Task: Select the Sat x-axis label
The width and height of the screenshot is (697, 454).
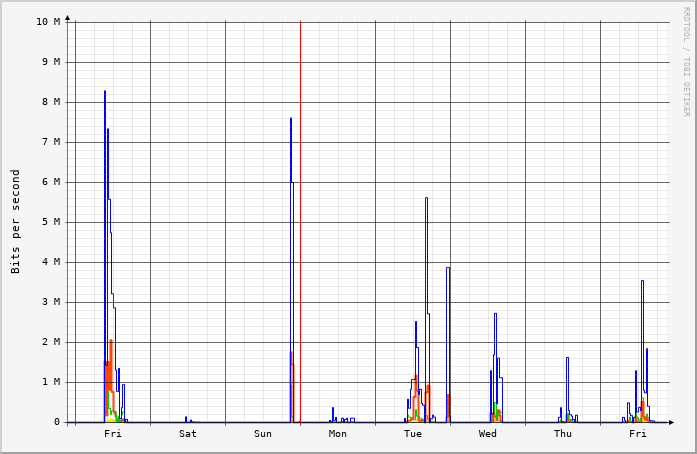Action: pos(188,434)
